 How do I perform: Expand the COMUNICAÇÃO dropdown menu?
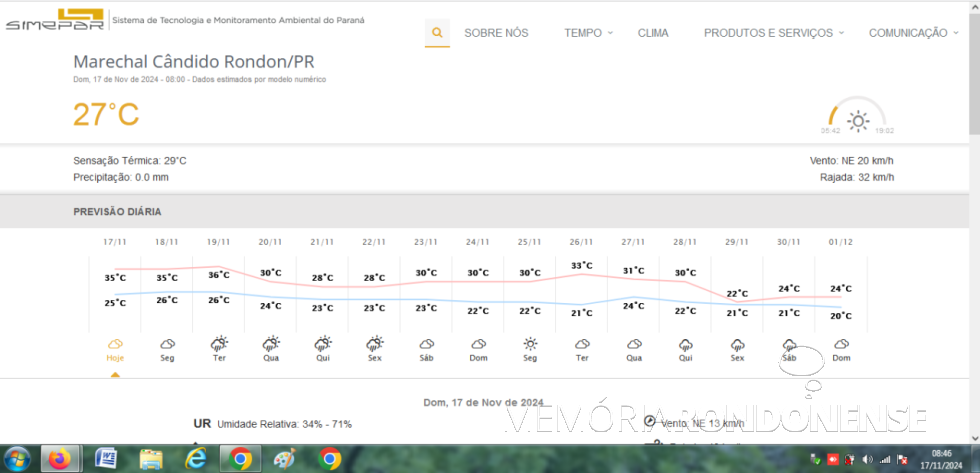(912, 33)
